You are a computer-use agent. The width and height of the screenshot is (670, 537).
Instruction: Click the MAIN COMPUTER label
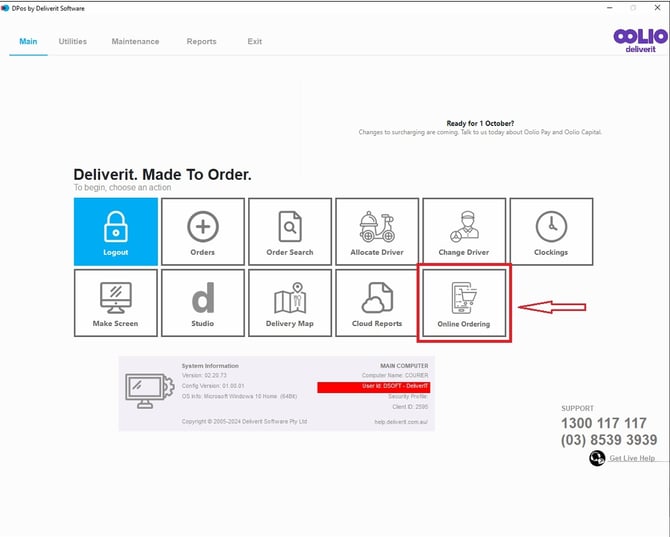(x=404, y=366)
